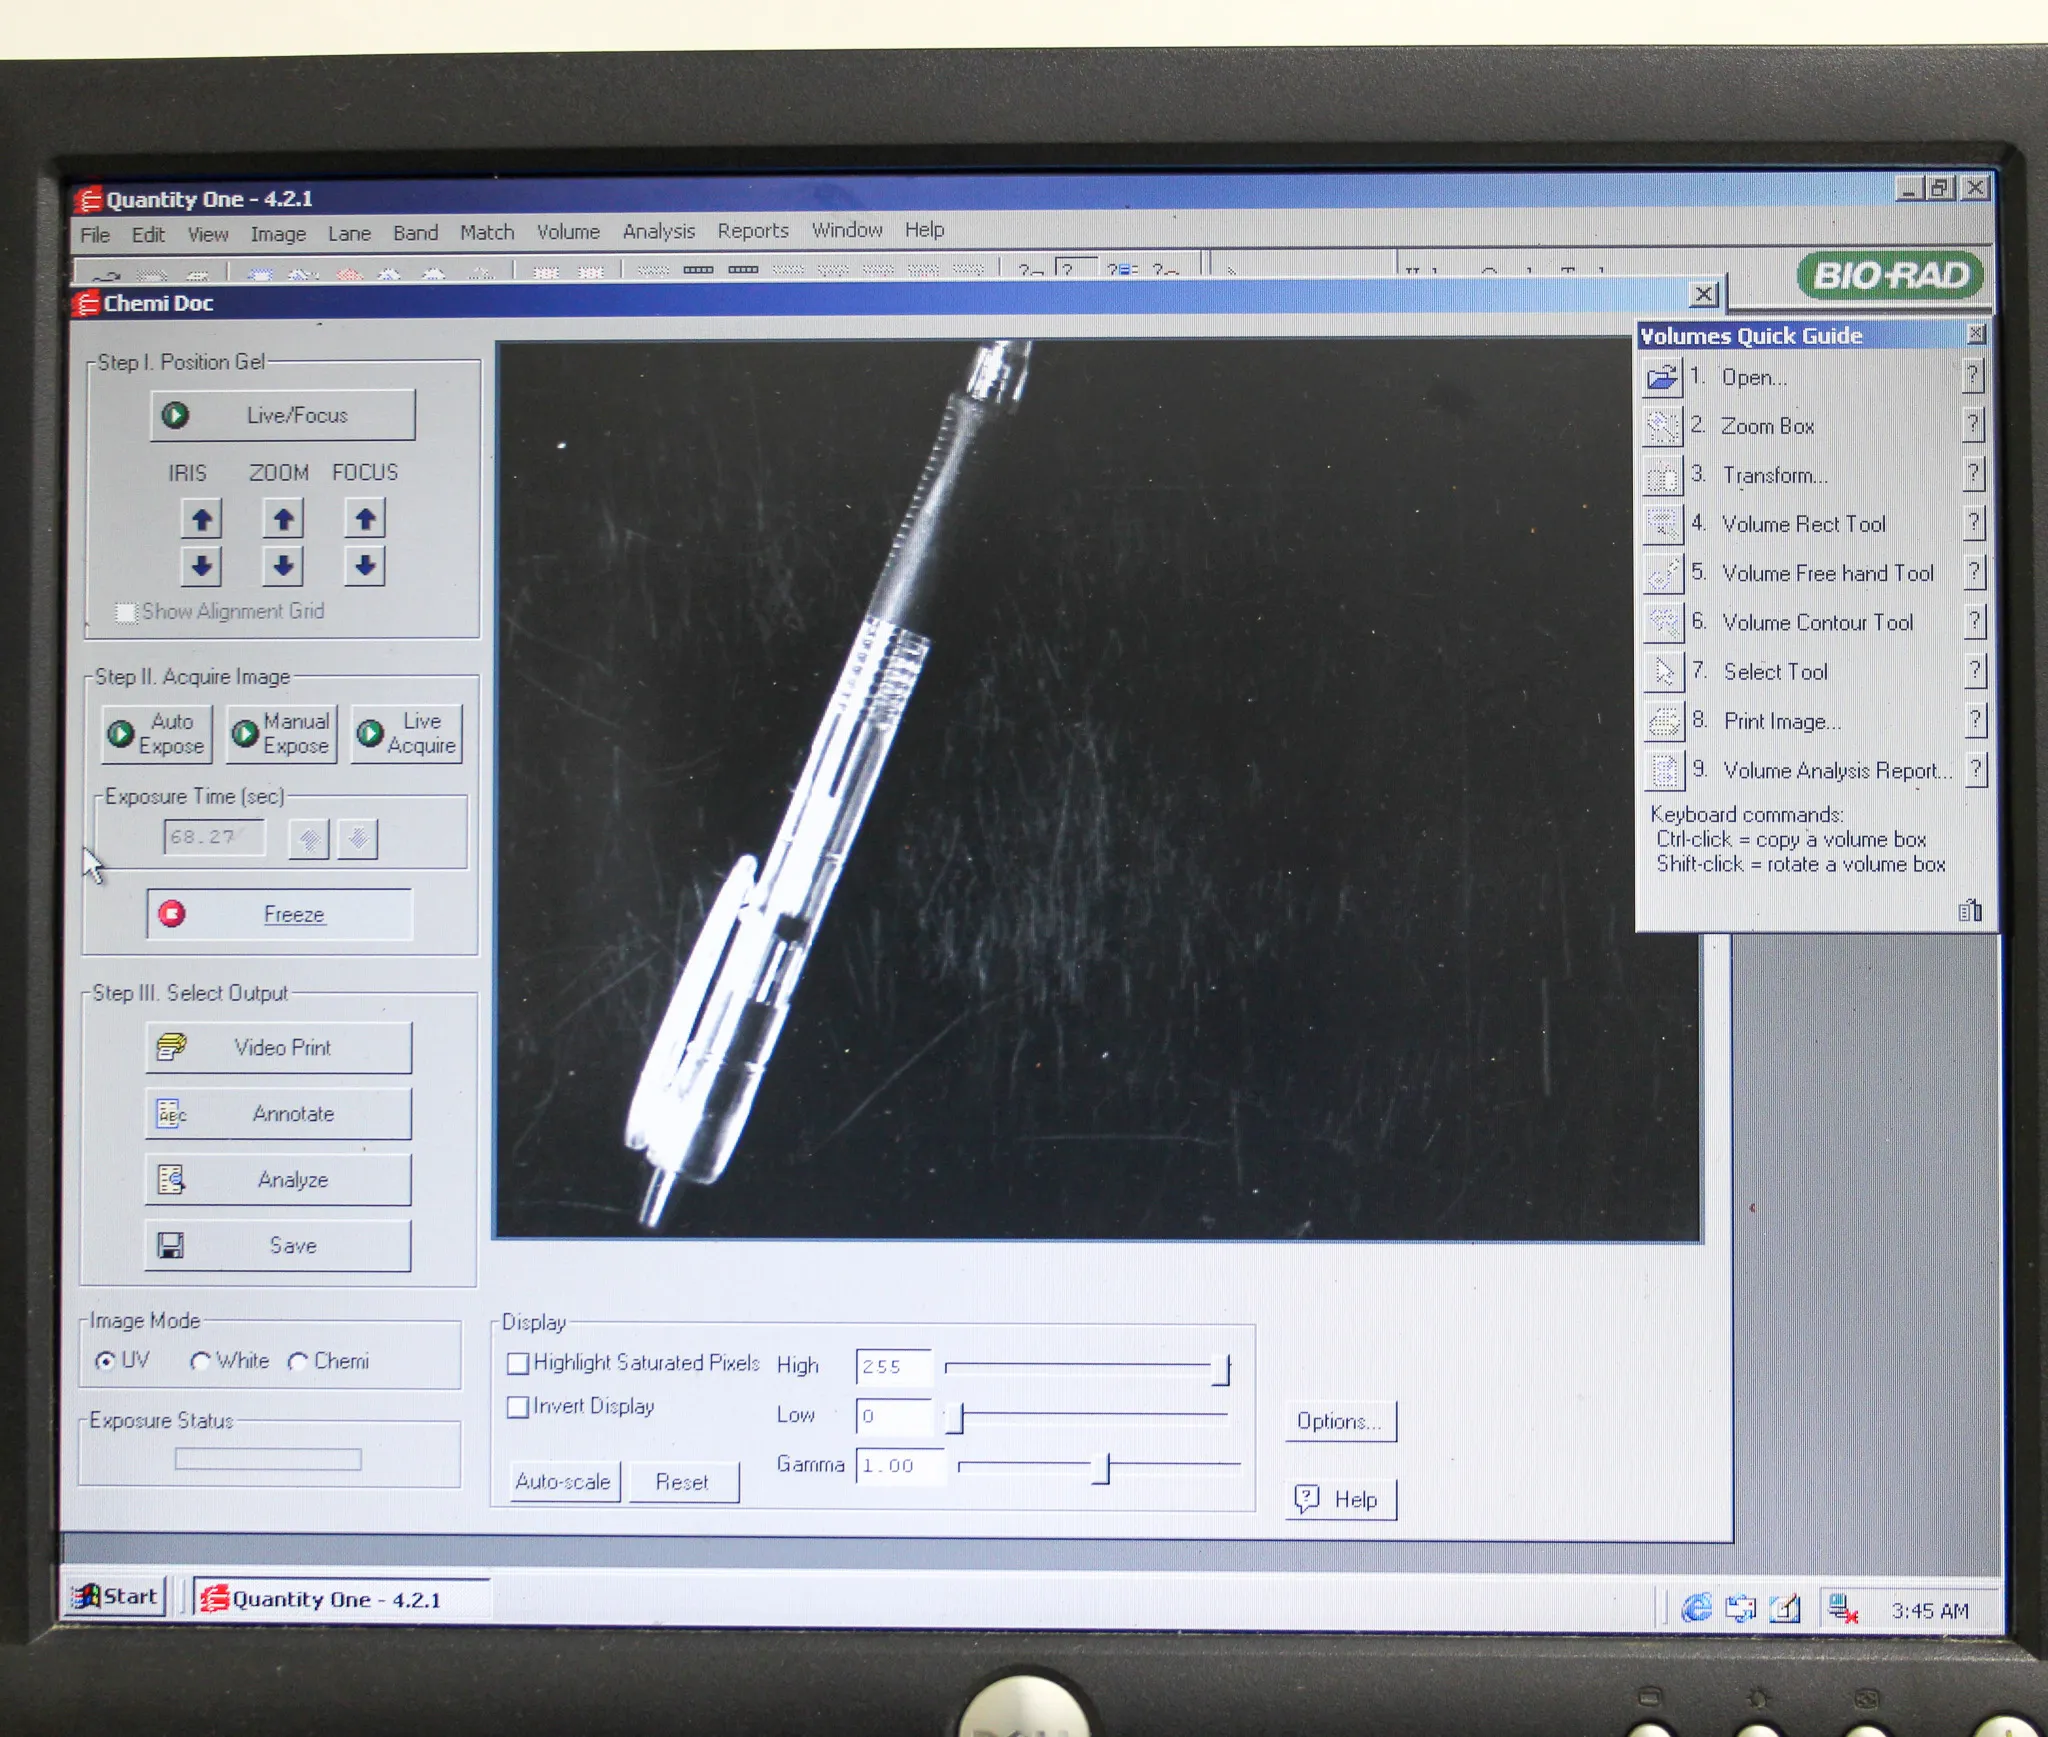Click the Auto Expose button
Viewport: 2048px width, 1737px height.
157,733
